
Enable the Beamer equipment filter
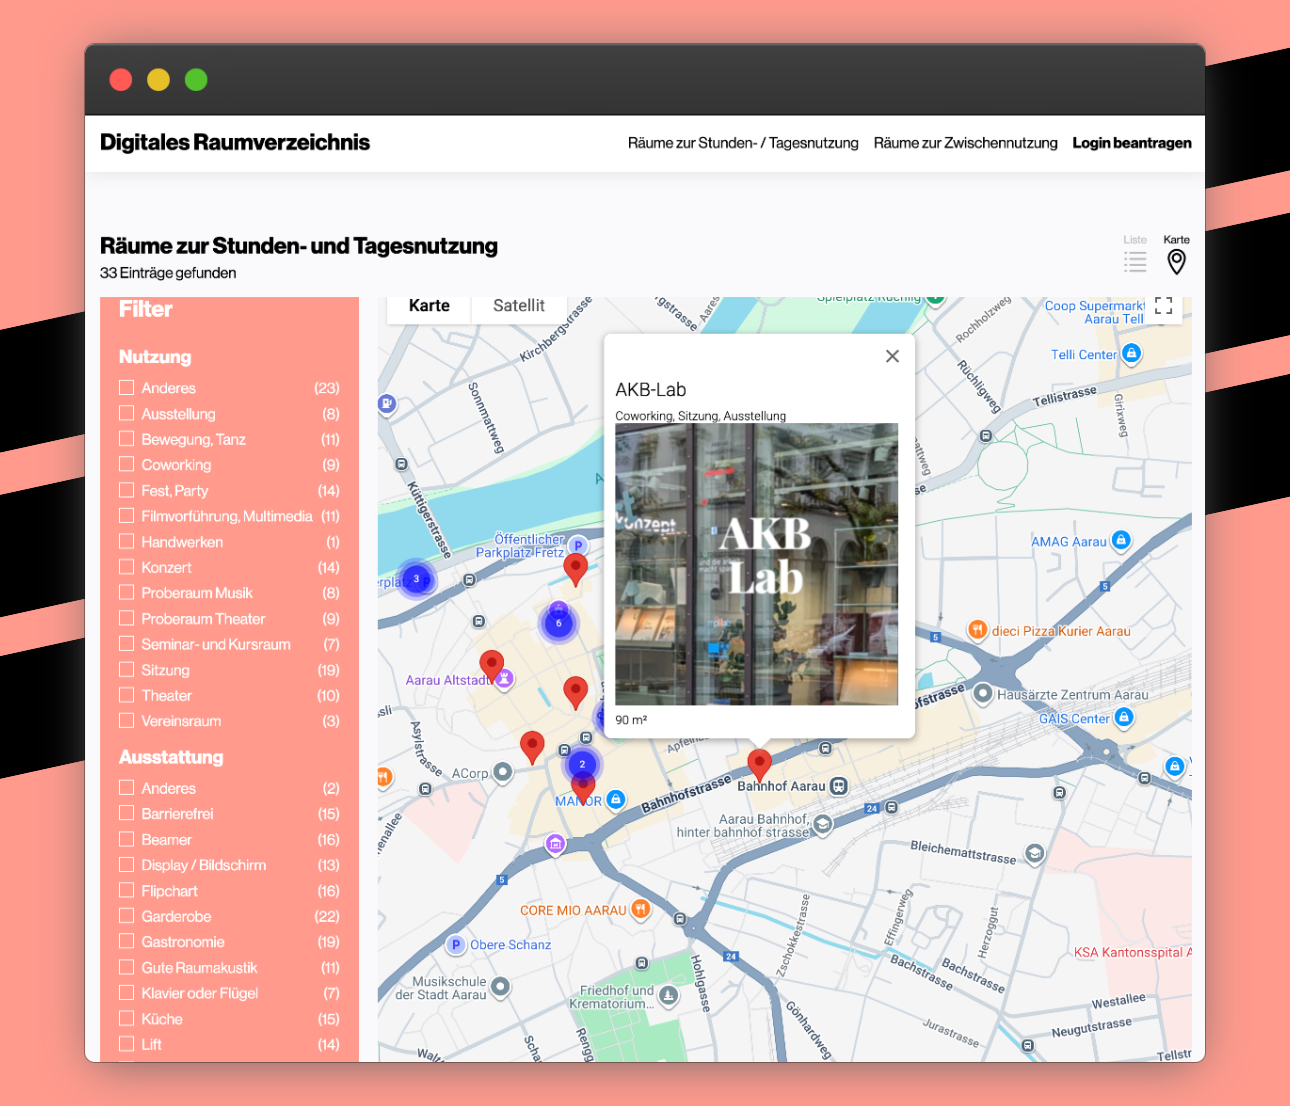click(126, 839)
